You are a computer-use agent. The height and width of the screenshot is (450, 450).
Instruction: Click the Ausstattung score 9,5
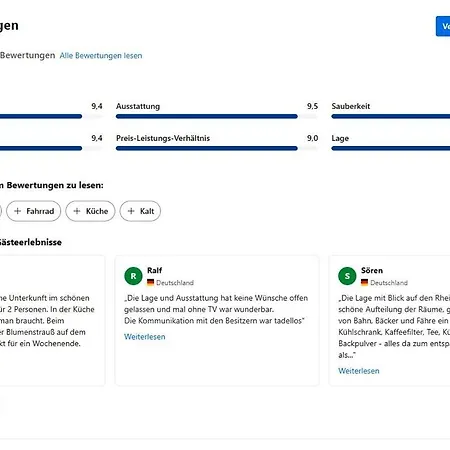point(312,106)
